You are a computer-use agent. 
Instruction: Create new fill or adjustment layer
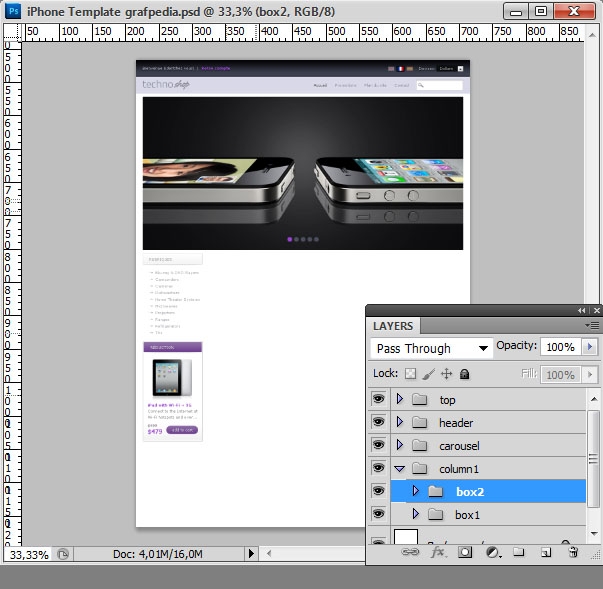pyautogui.click(x=493, y=553)
